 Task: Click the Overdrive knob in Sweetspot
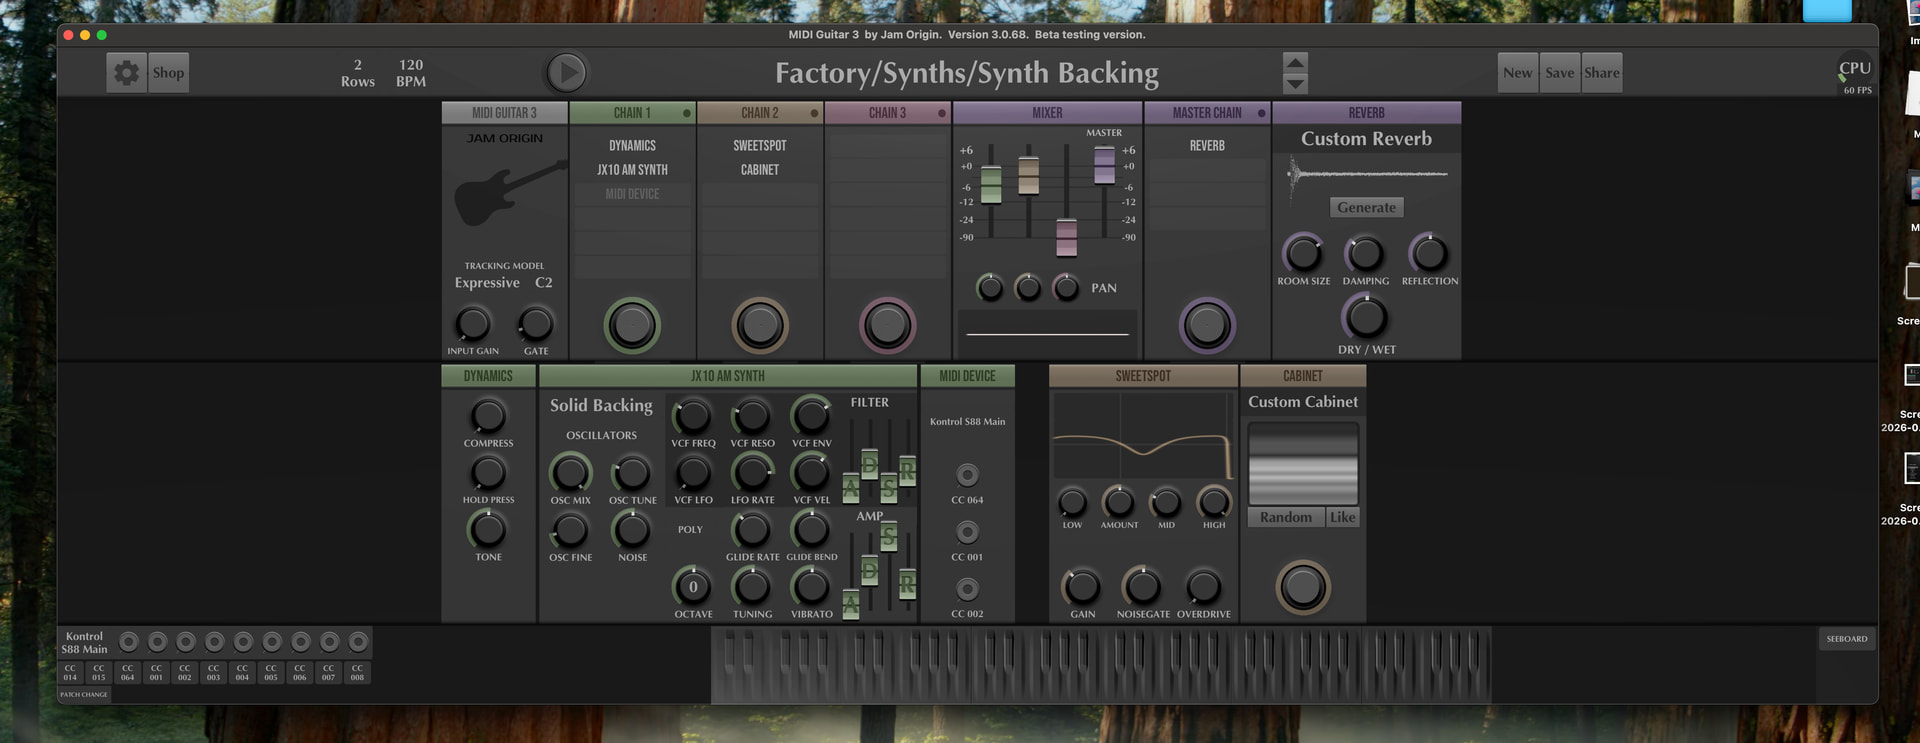pos(1203,587)
